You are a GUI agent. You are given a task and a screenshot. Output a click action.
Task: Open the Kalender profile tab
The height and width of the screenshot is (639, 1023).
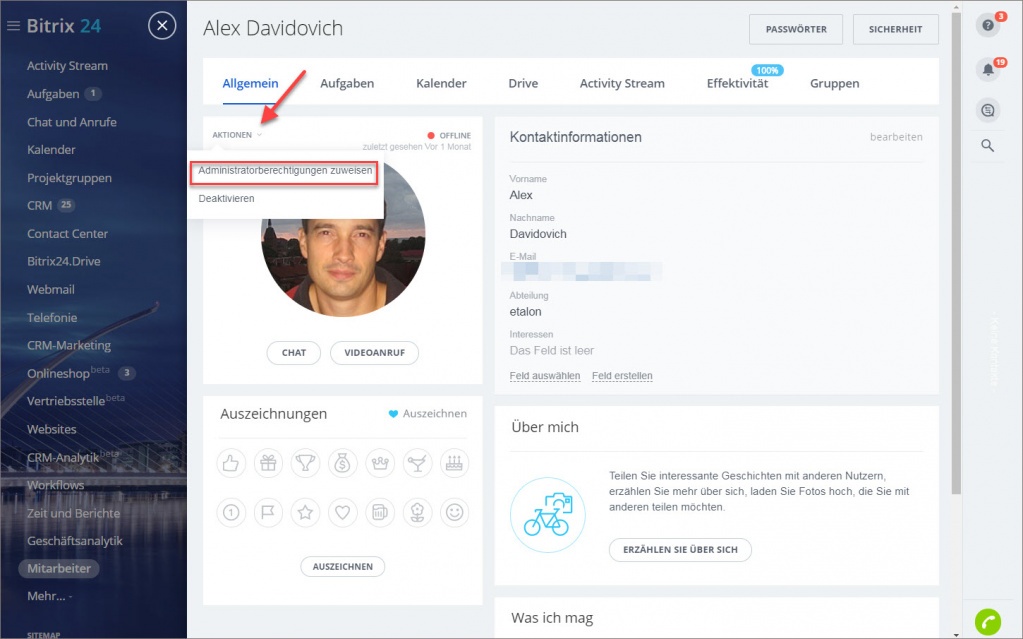pyautogui.click(x=441, y=84)
